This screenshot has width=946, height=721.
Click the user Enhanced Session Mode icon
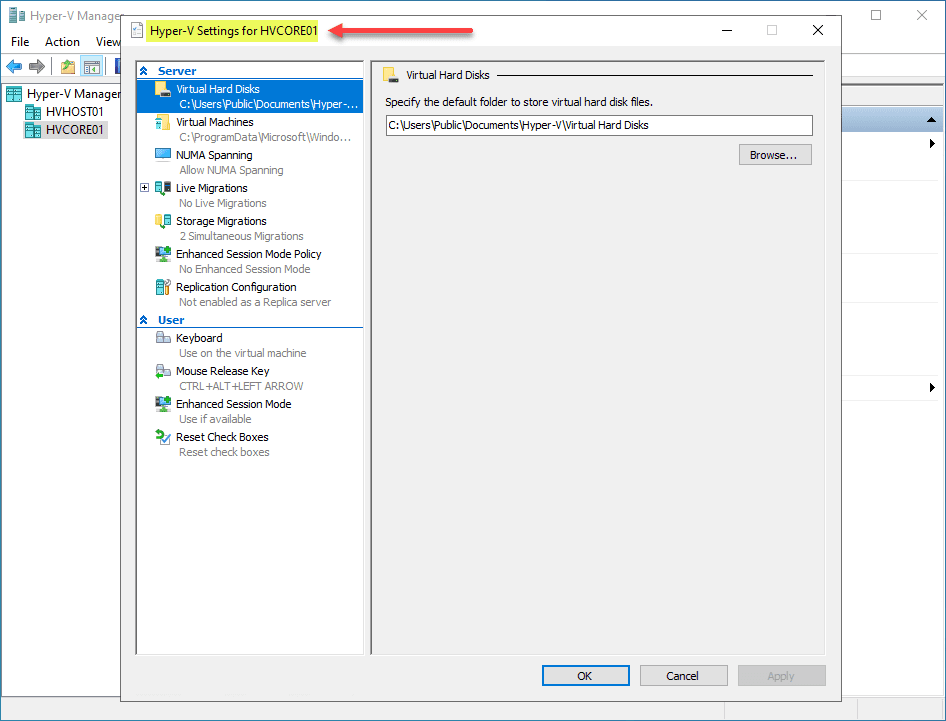[x=162, y=404]
